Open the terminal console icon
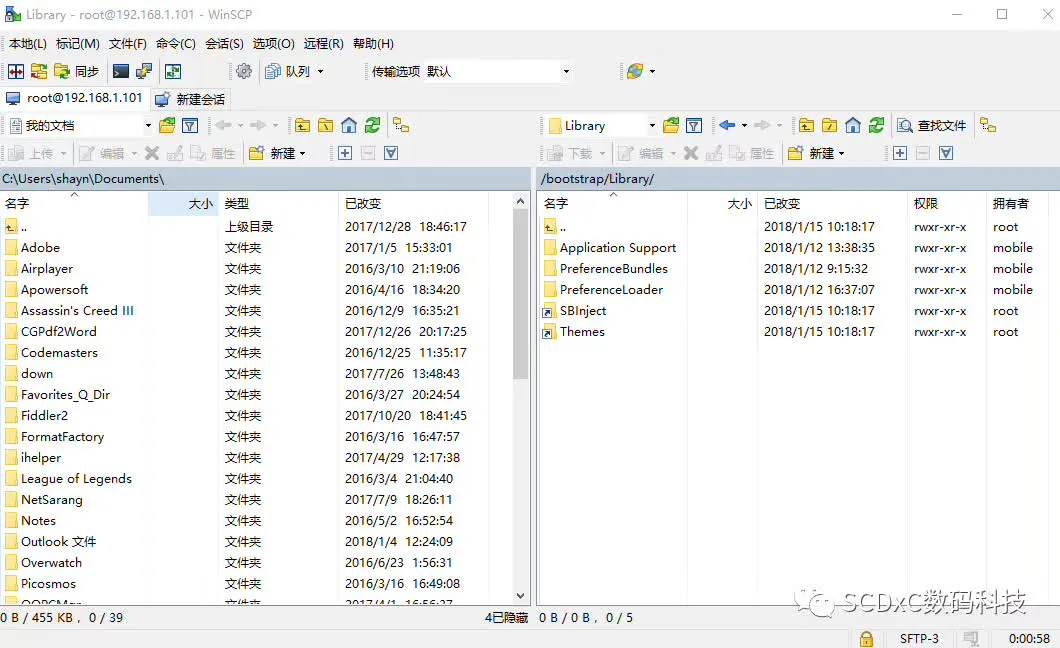Image resolution: width=1060 pixels, height=648 pixels. [121, 71]
